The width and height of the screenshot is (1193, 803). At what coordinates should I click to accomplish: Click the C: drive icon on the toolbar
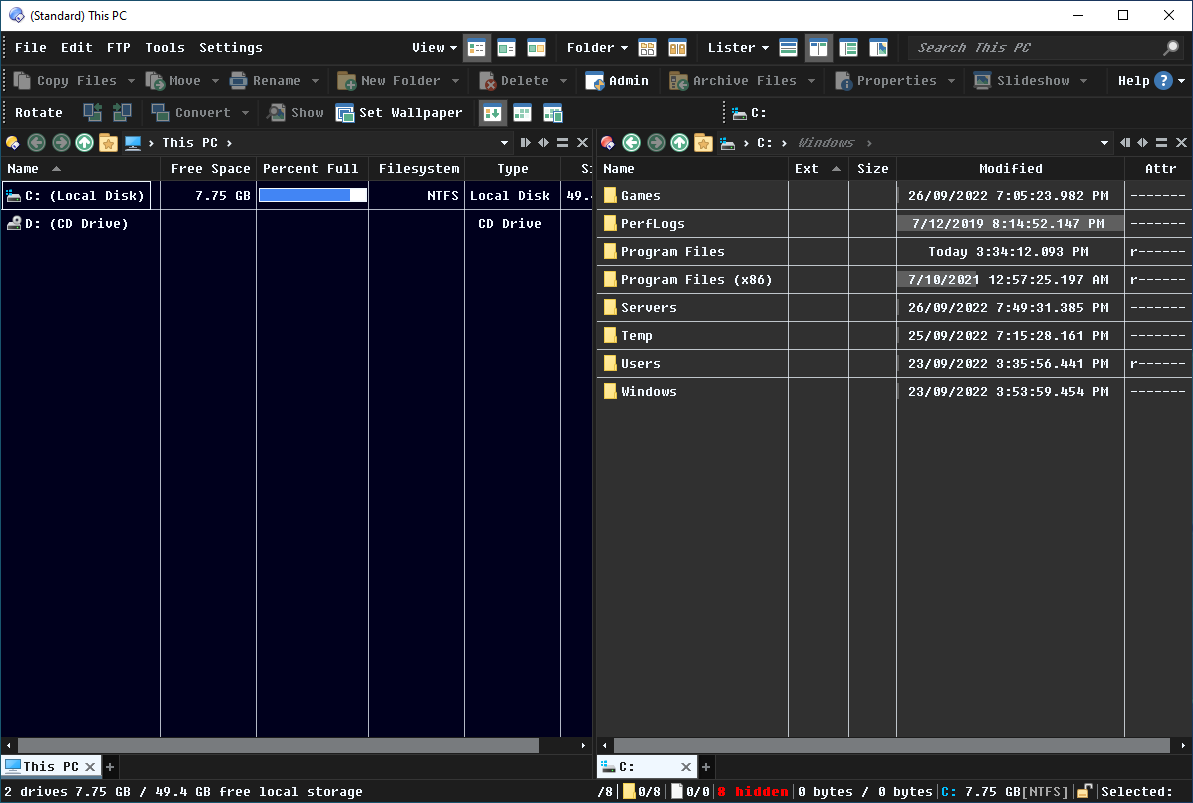[739, 113]
